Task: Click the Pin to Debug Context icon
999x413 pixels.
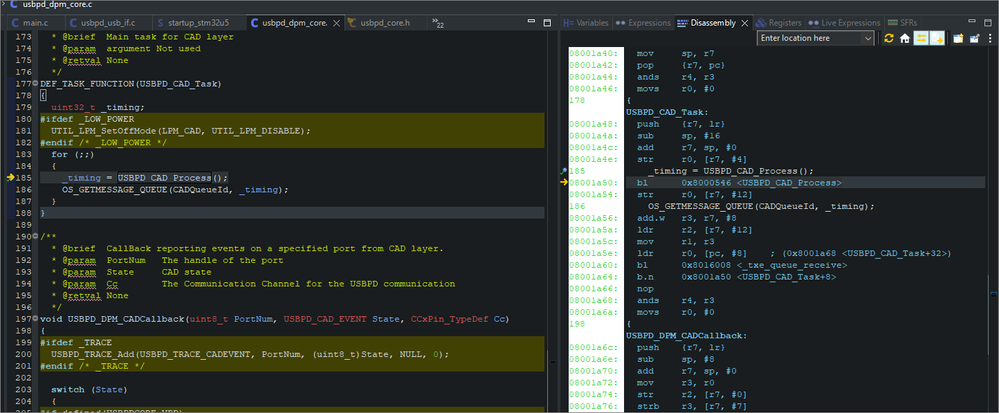Action: click(x=973, y=38)
